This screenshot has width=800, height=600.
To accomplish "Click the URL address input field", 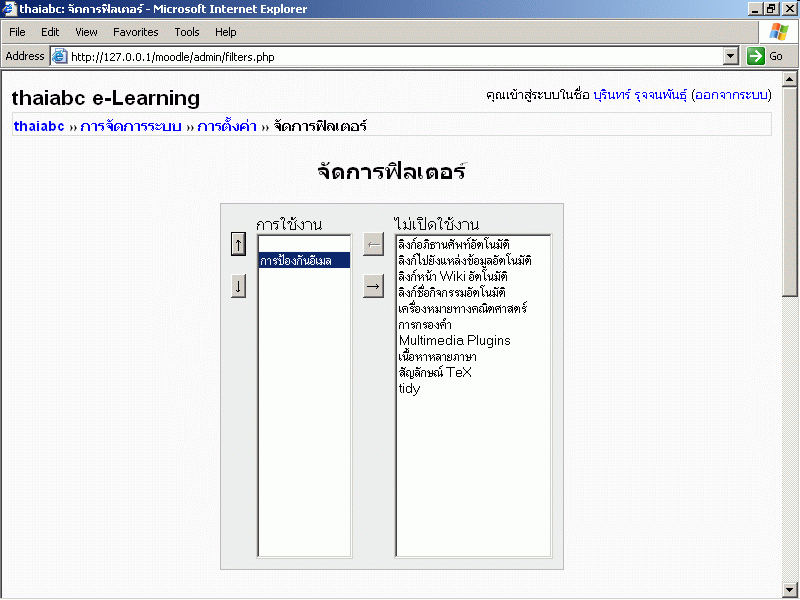I will point(390,57).
